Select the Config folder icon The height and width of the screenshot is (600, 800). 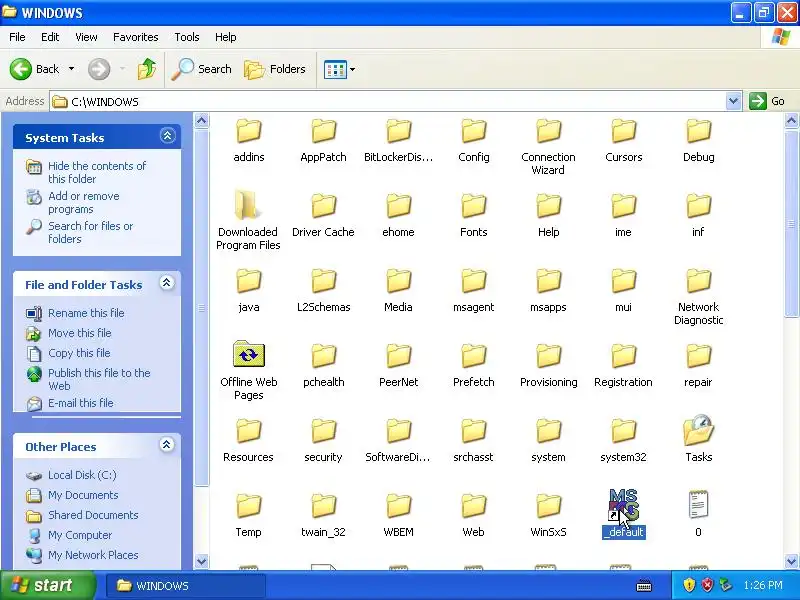[473, 131]
